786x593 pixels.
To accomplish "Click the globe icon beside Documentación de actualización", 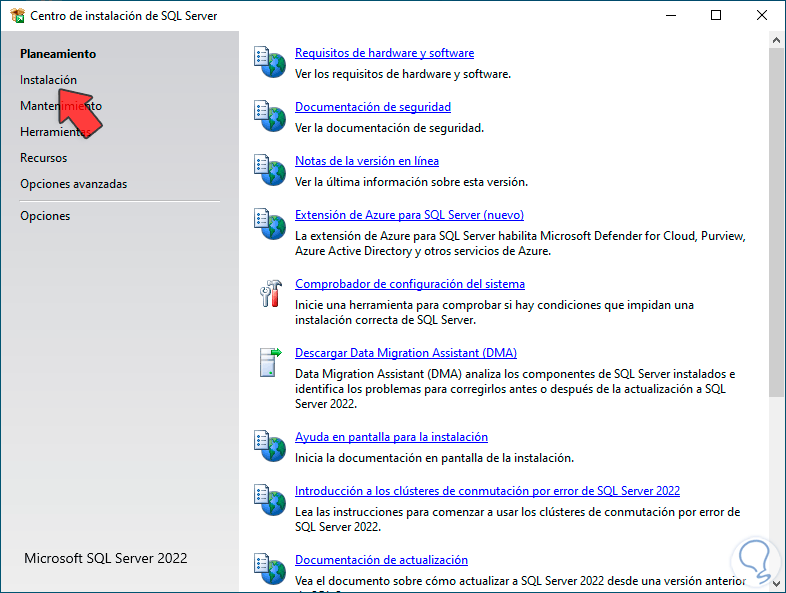I will 270,569.
